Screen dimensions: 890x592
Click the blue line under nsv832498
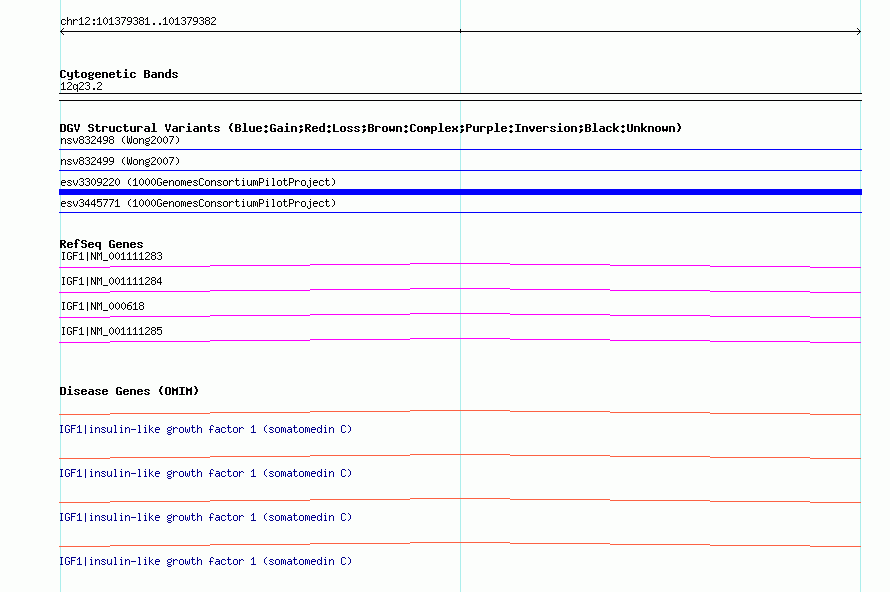click(x=460, y=150)
